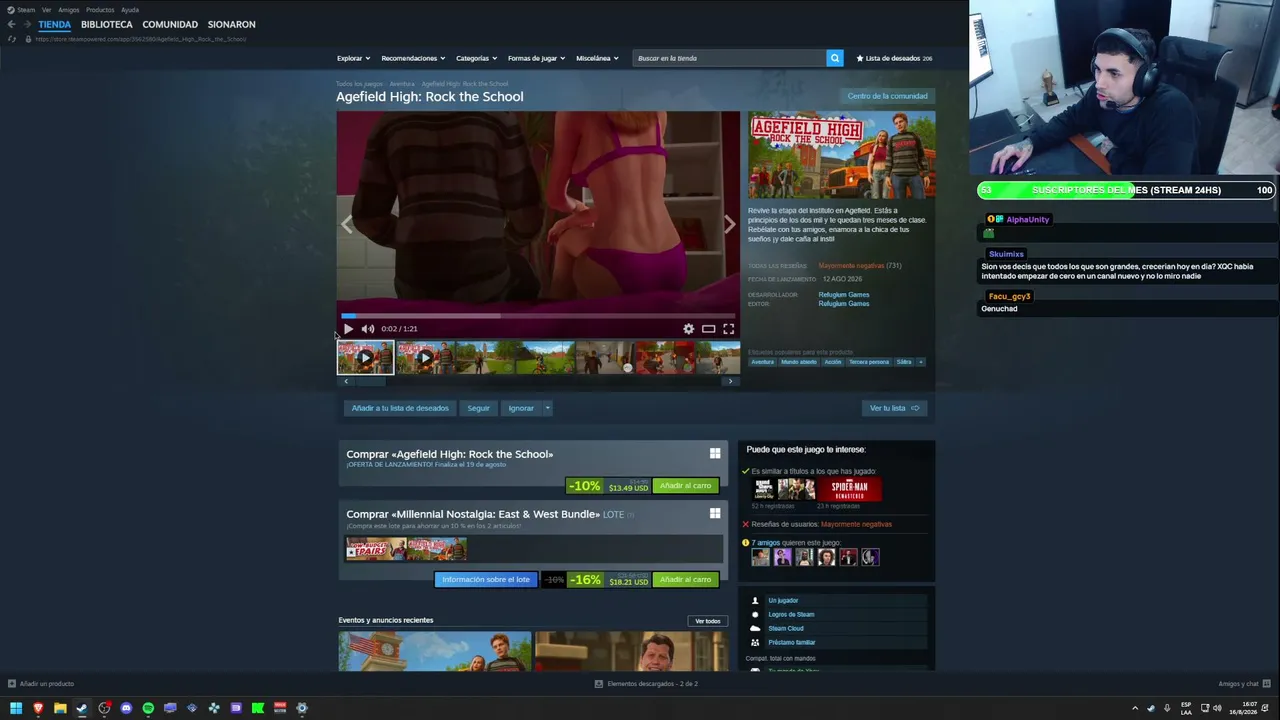Open File Explorer from taskbar
Viewport: 1280px width, 720px height.
coord(60,708)
